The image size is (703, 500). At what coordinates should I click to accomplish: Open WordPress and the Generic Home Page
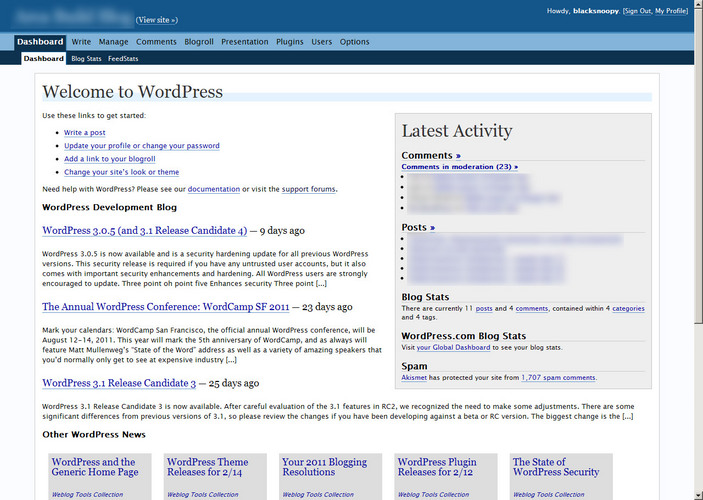pos(95,467)
